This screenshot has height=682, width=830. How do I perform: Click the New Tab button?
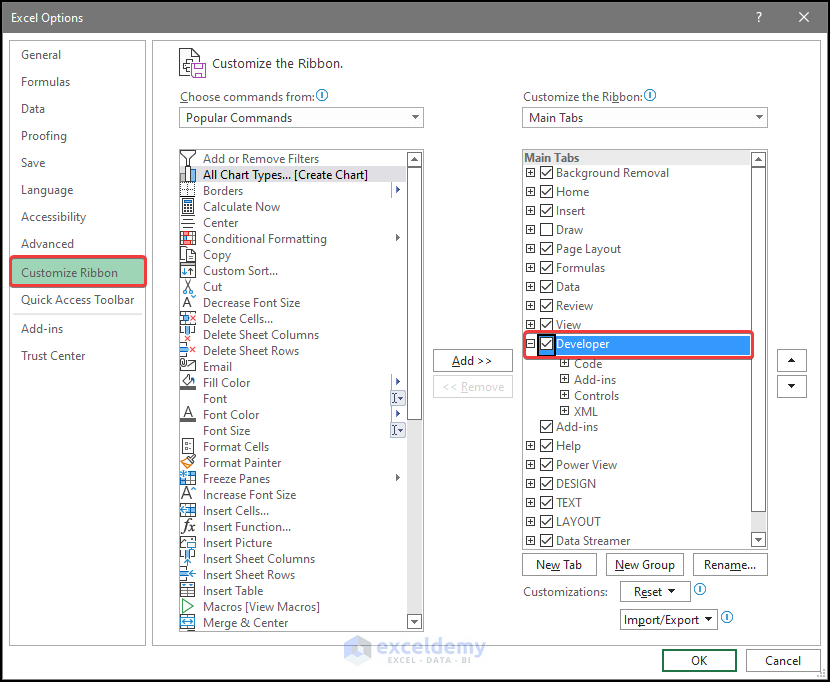tap(559, 565)
